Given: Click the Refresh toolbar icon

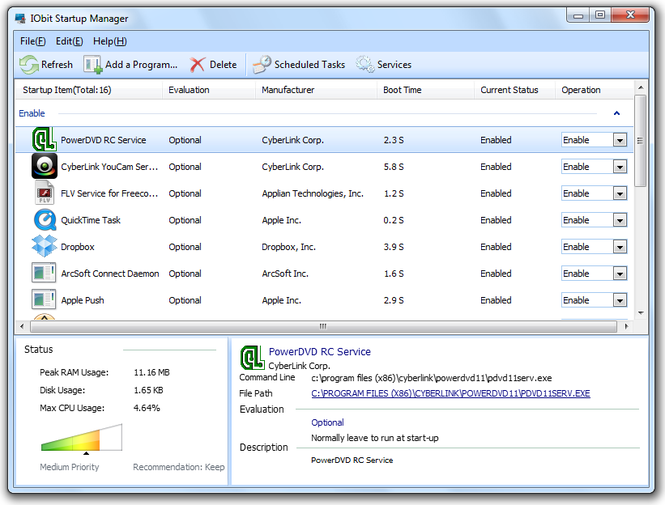Looking at the screenshot, I should [29, 65].
